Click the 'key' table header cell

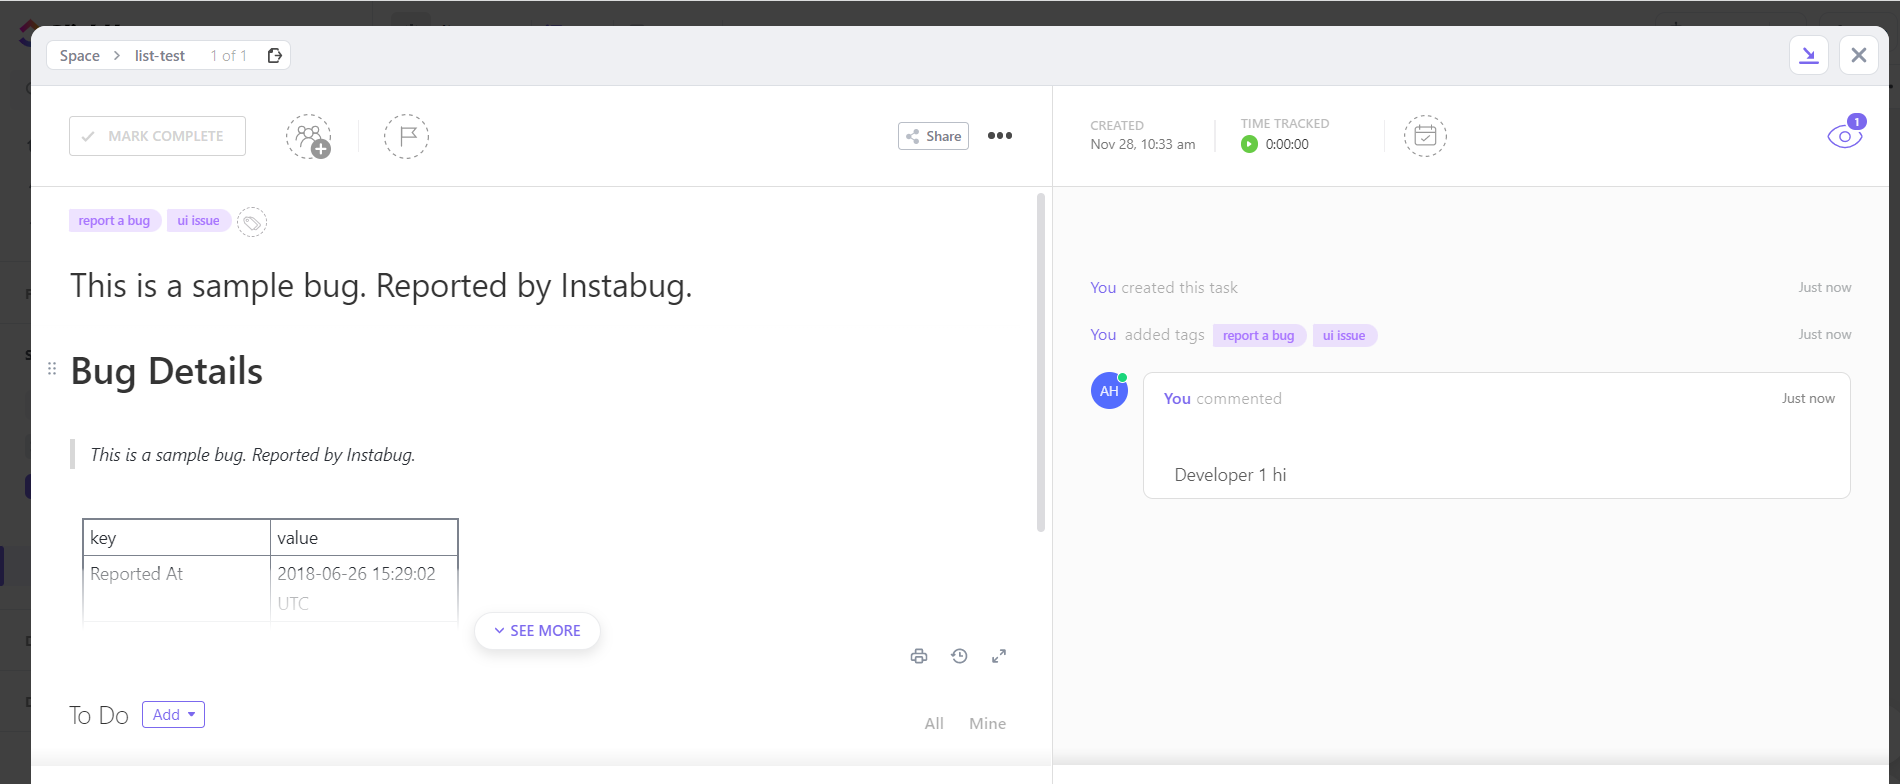point(177,538)
